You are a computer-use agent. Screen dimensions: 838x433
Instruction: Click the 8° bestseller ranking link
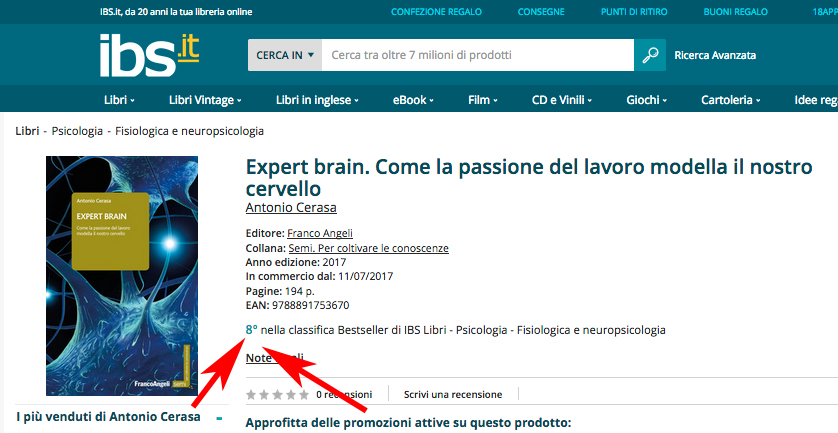[252, 330]
